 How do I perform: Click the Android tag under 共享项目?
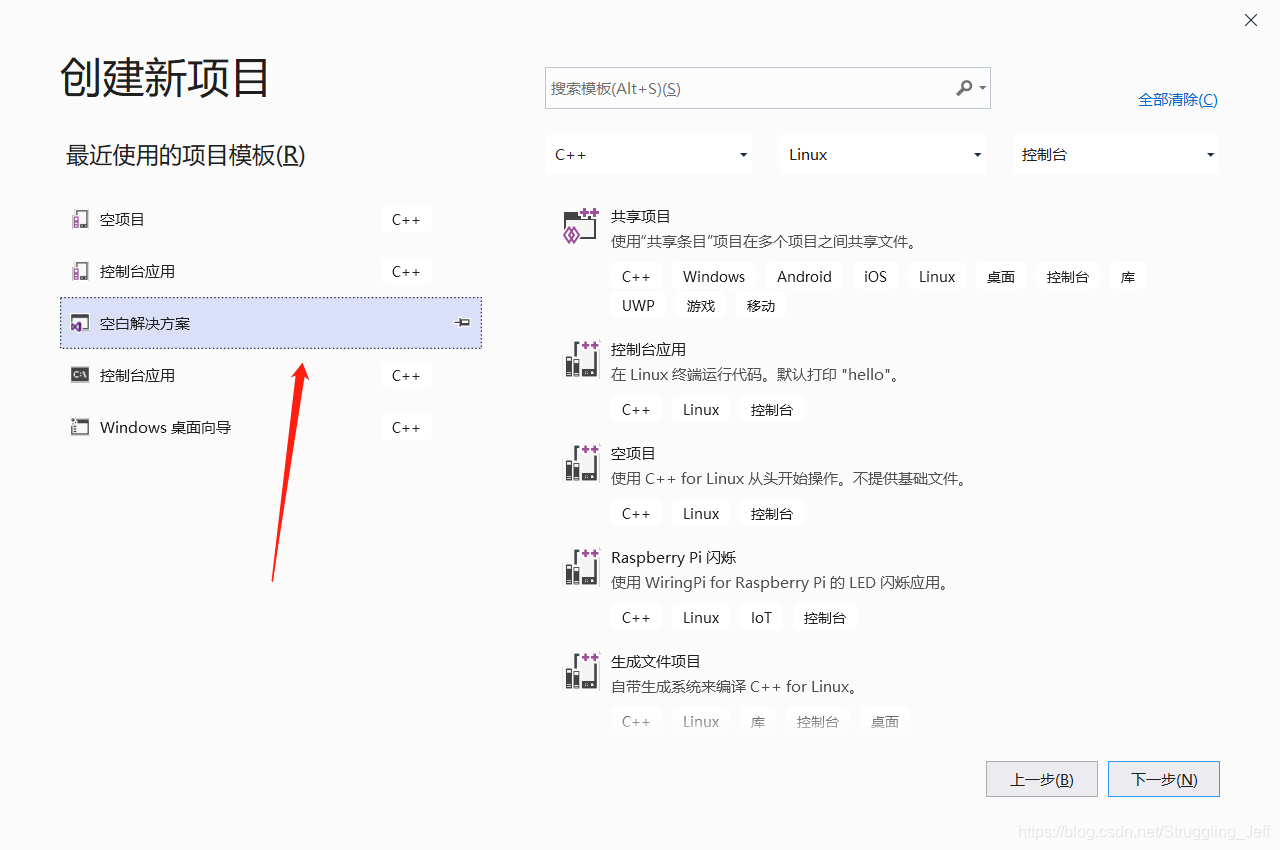tap(804, 277)
